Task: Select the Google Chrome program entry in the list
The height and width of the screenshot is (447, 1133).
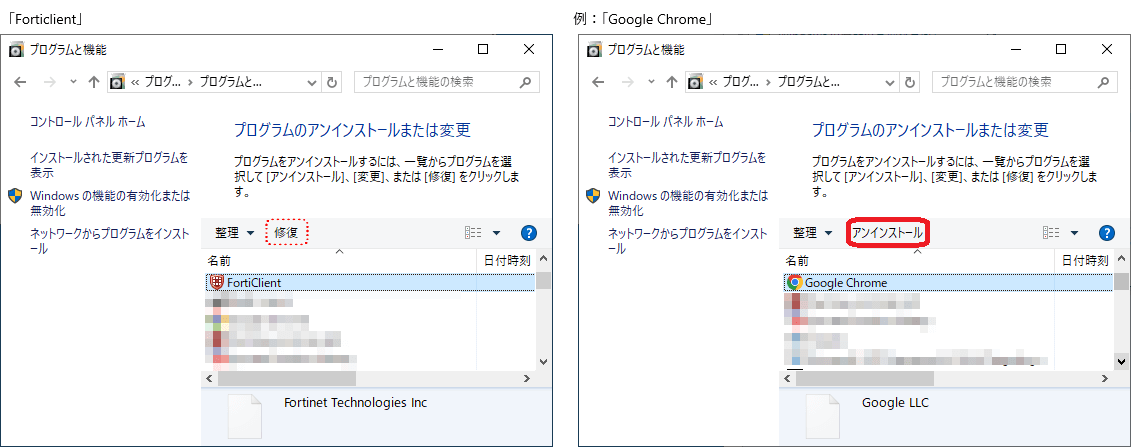Action: click(845, 283)
